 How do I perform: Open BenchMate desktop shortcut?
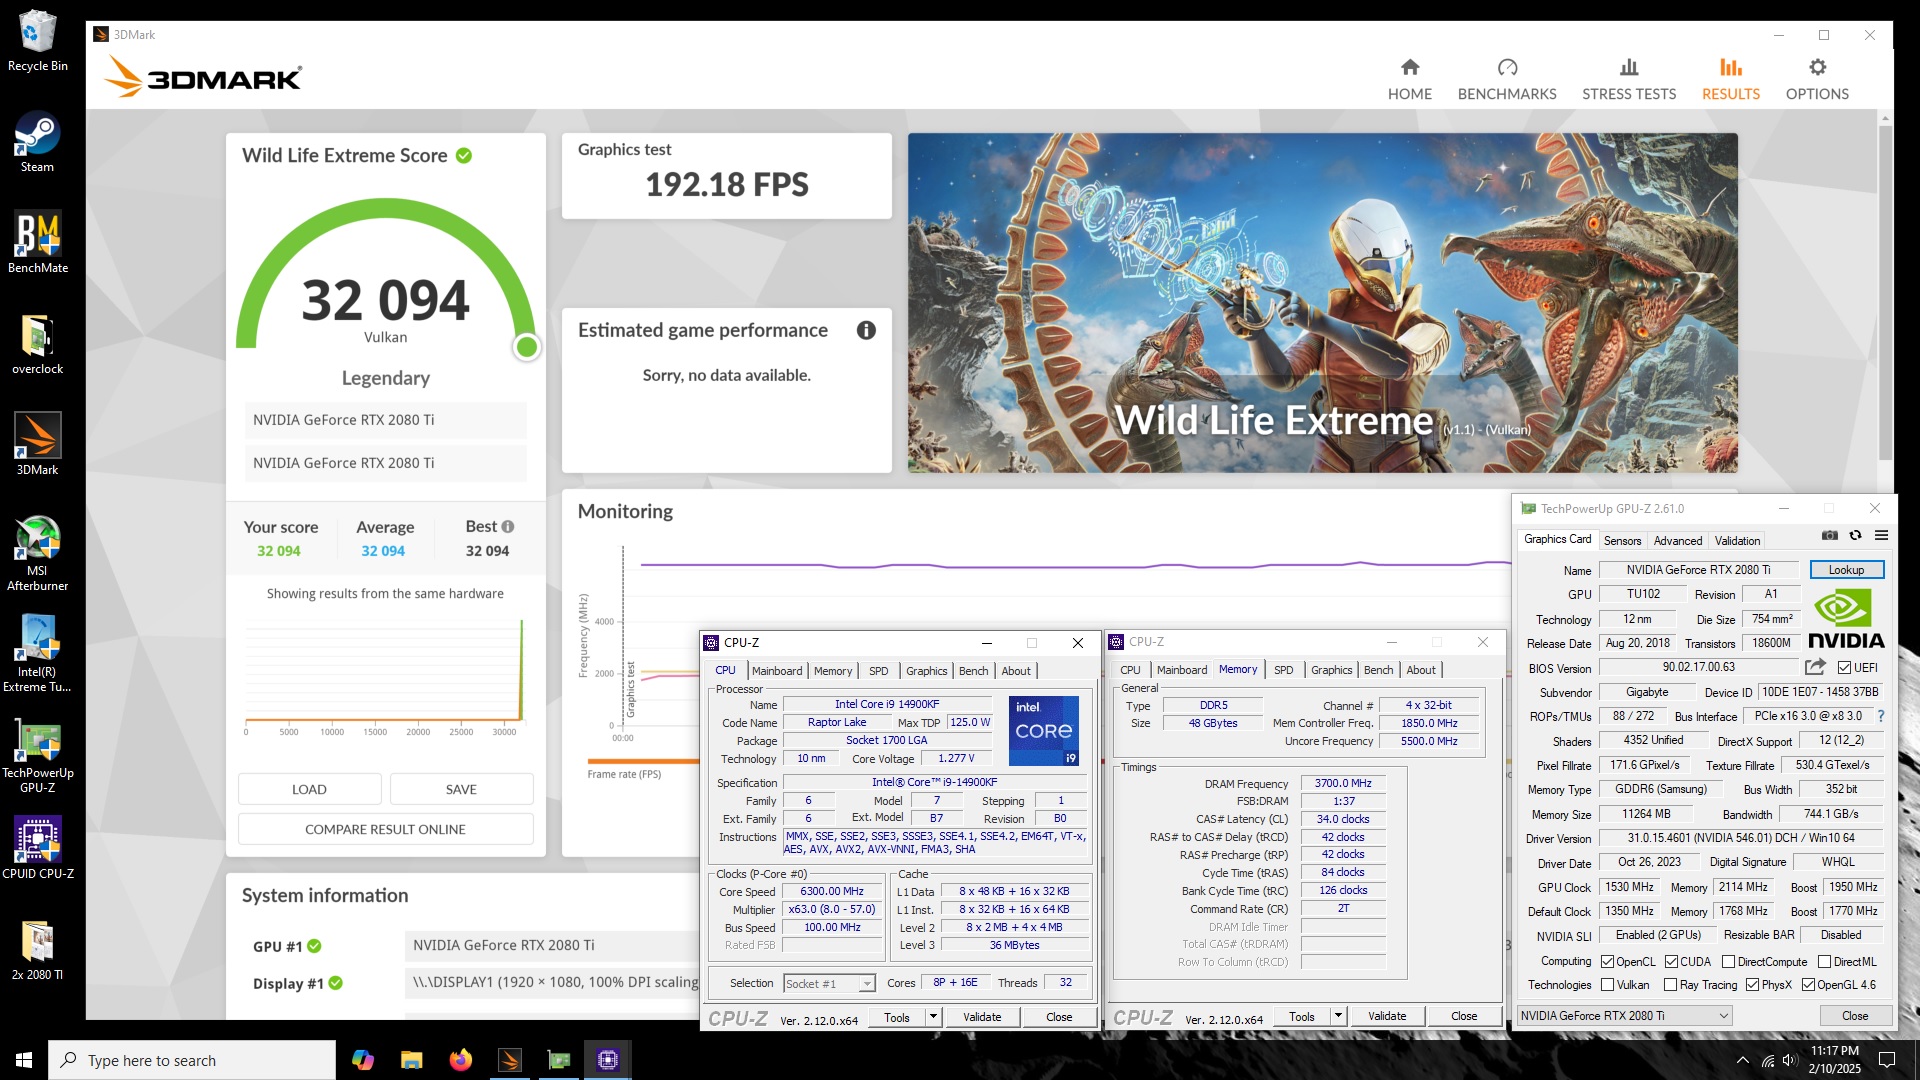[37, 242]
